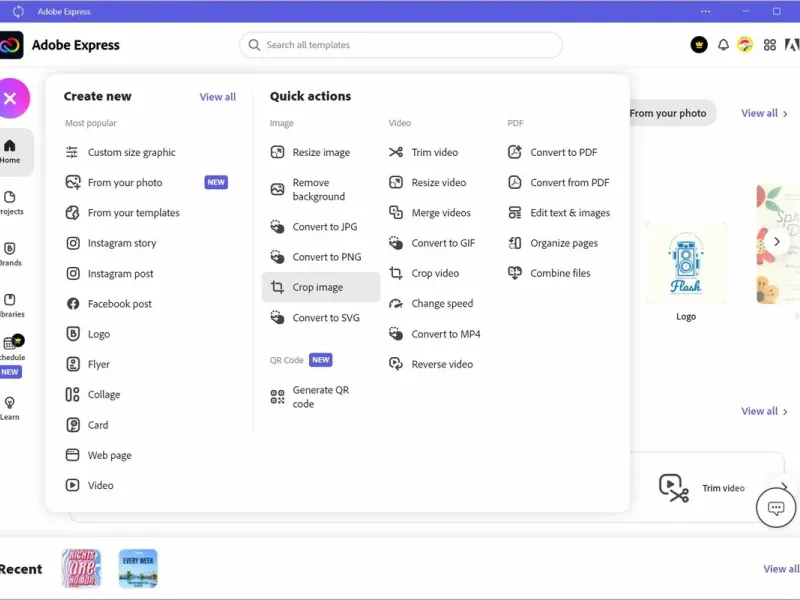Image resolution: width=800 pixels, height=600 pixels.
Task: Click the Logo icon in Create new
Action: click(73, 334)
